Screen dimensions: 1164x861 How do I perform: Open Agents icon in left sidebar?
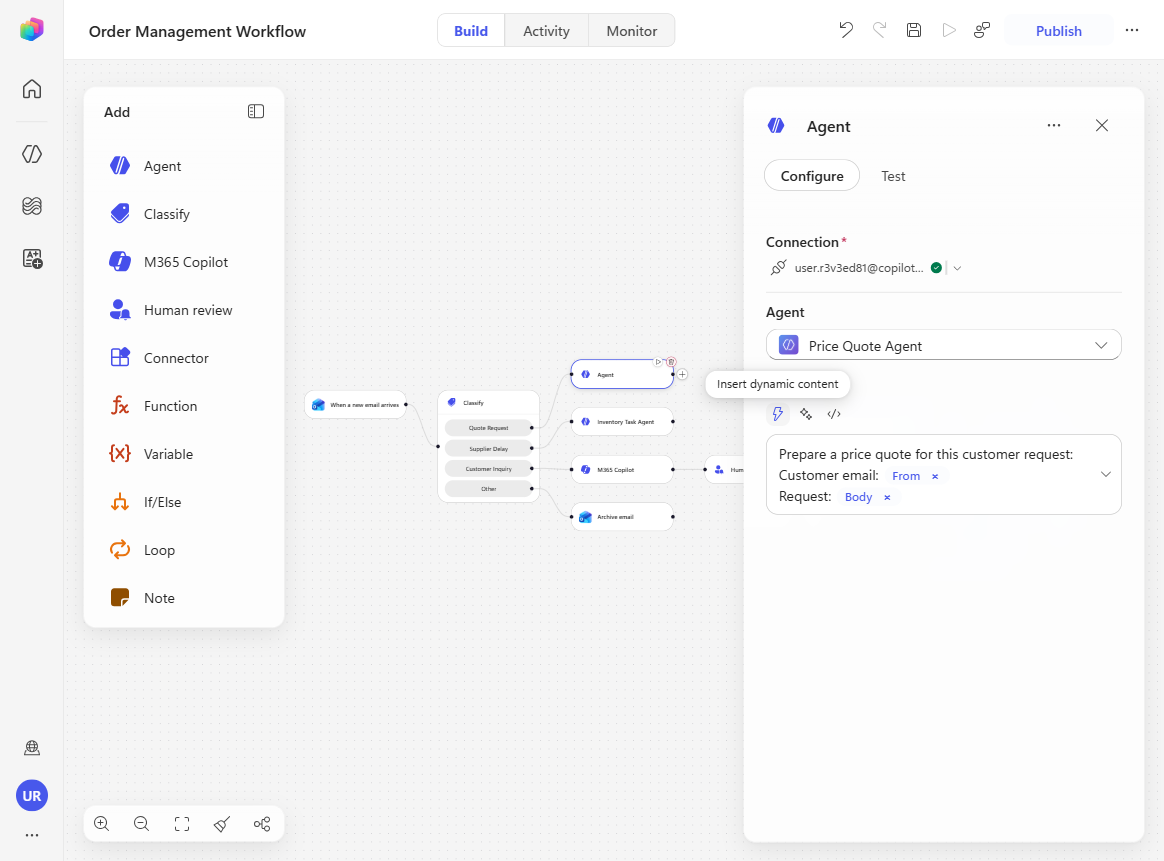(x=32, y=154)
